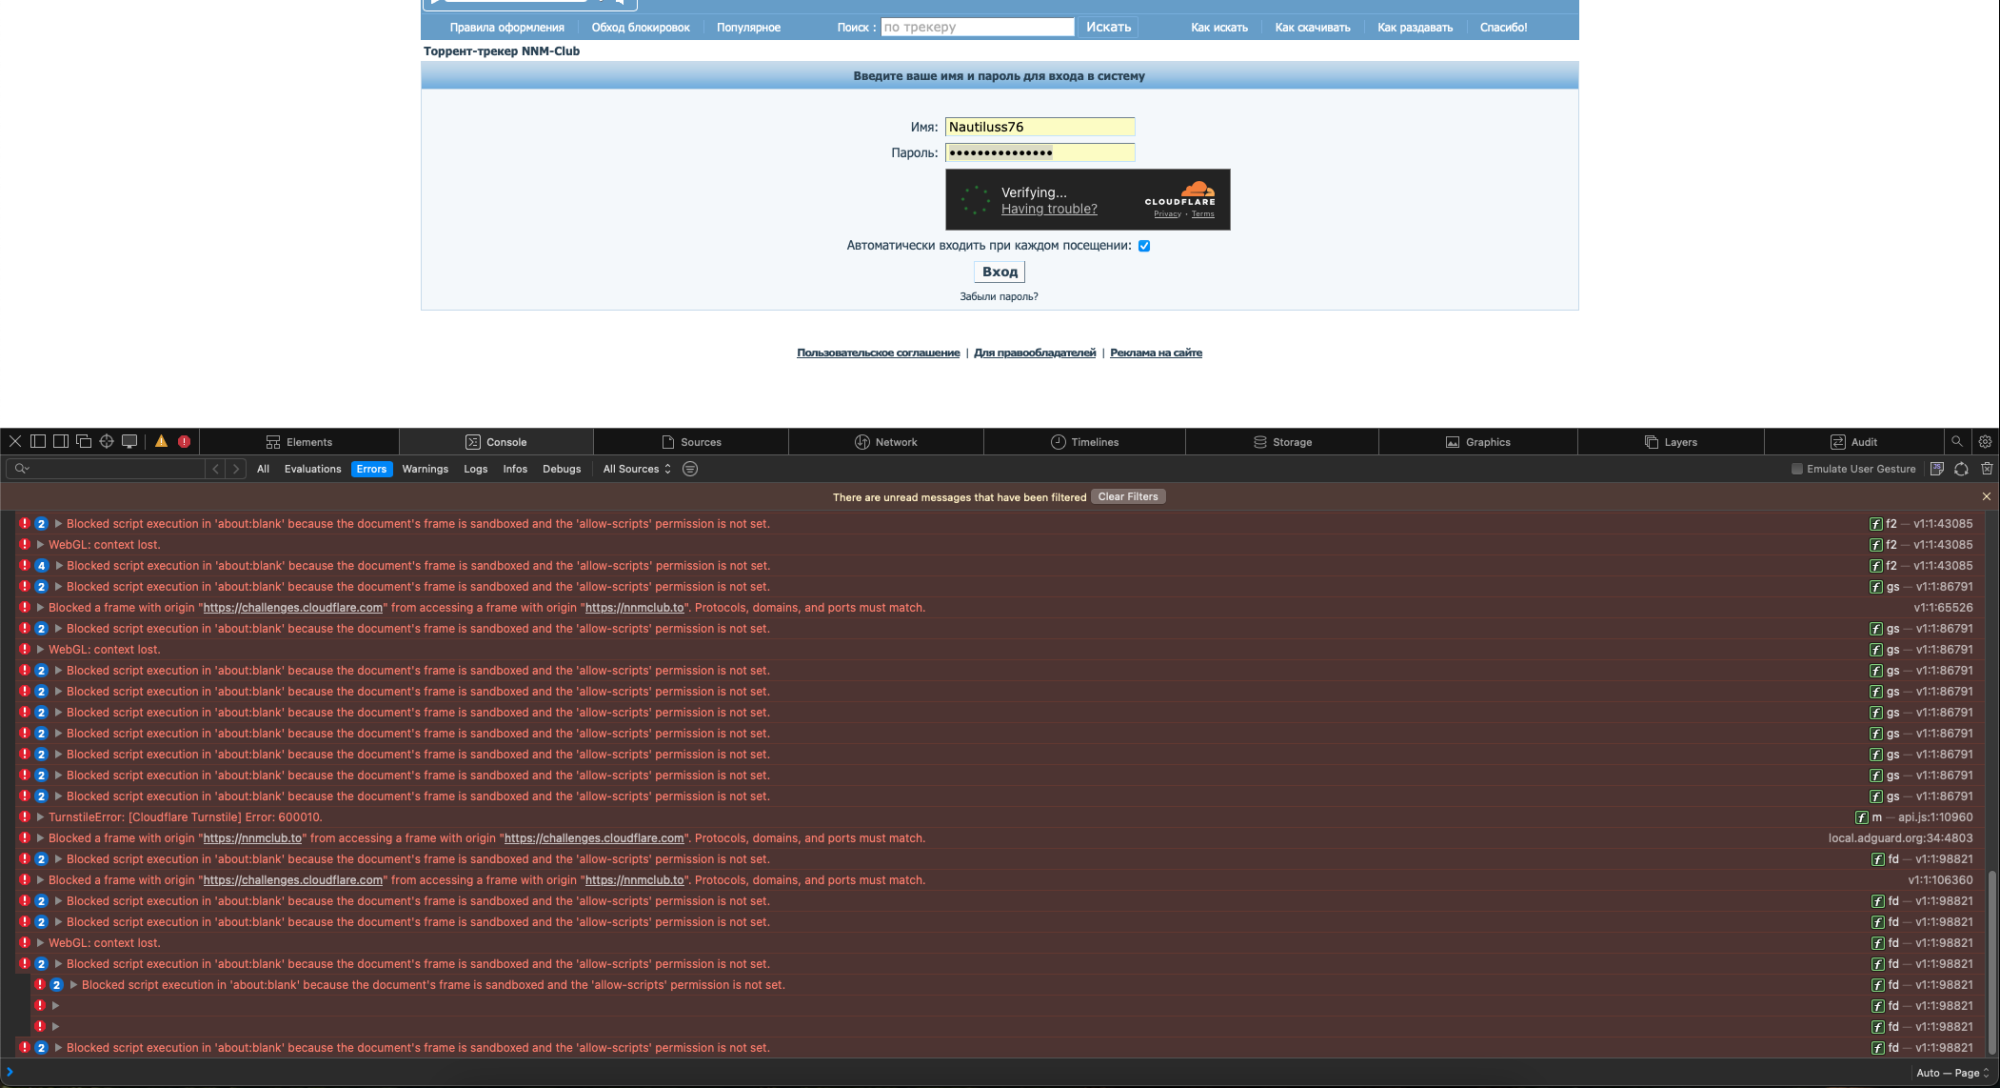Click the red error count icon
The height and width of the screenshot is (1088, 2000).
pyautogui.click(x=184, y=441)
